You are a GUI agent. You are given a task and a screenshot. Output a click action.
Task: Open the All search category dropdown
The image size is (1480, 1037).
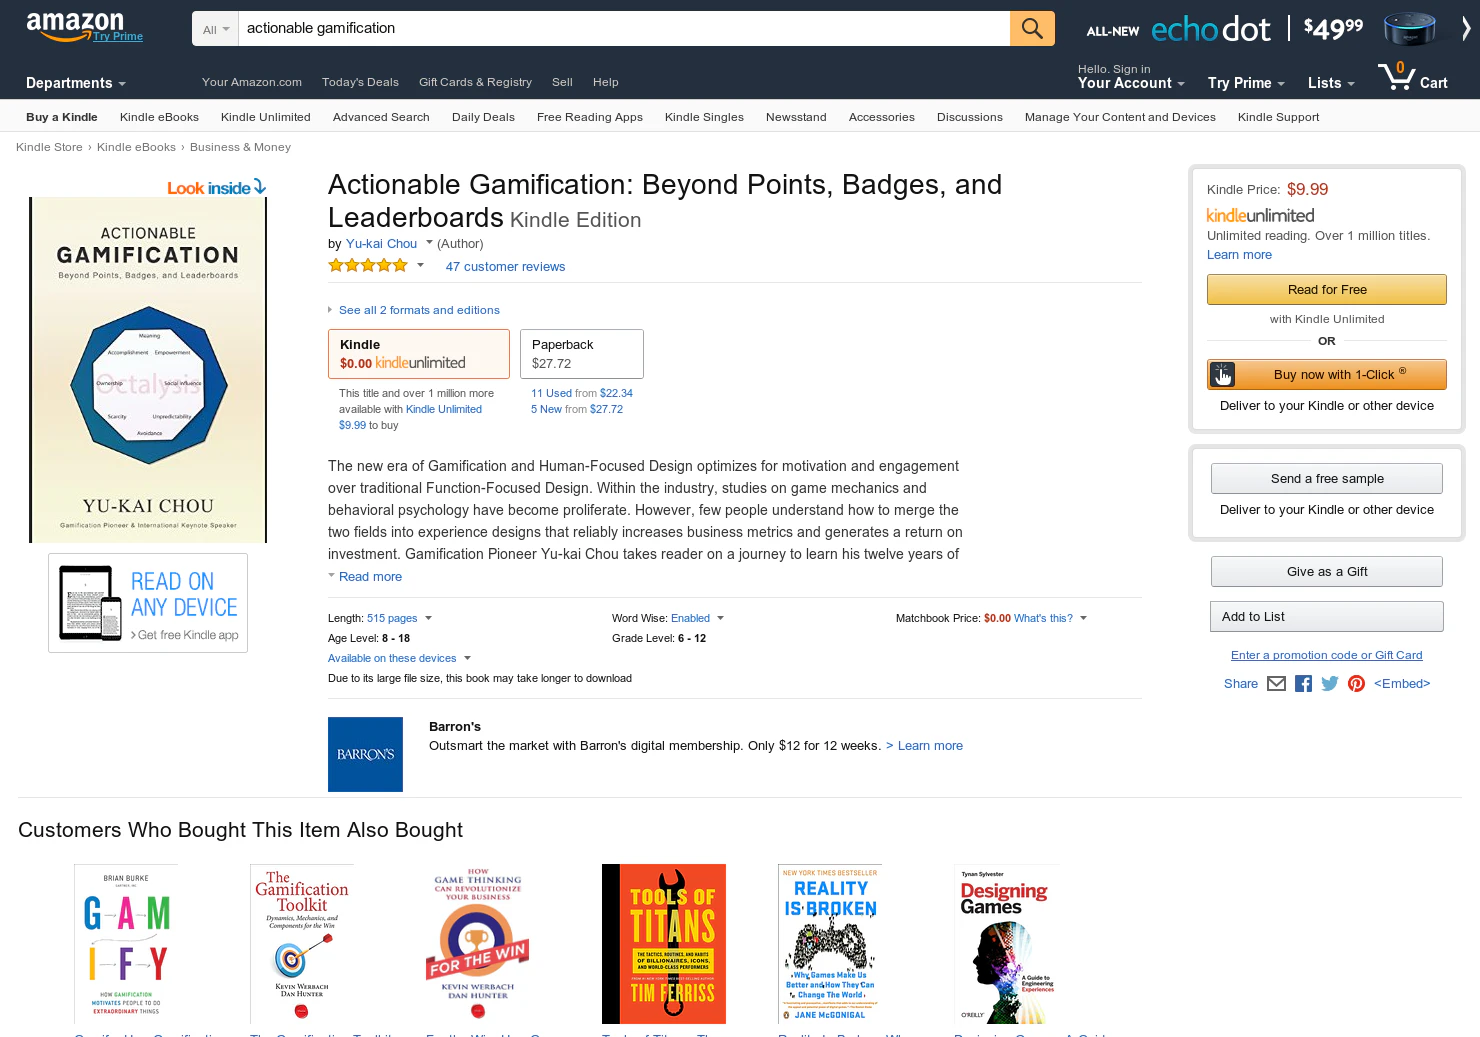tap(215, 29)
